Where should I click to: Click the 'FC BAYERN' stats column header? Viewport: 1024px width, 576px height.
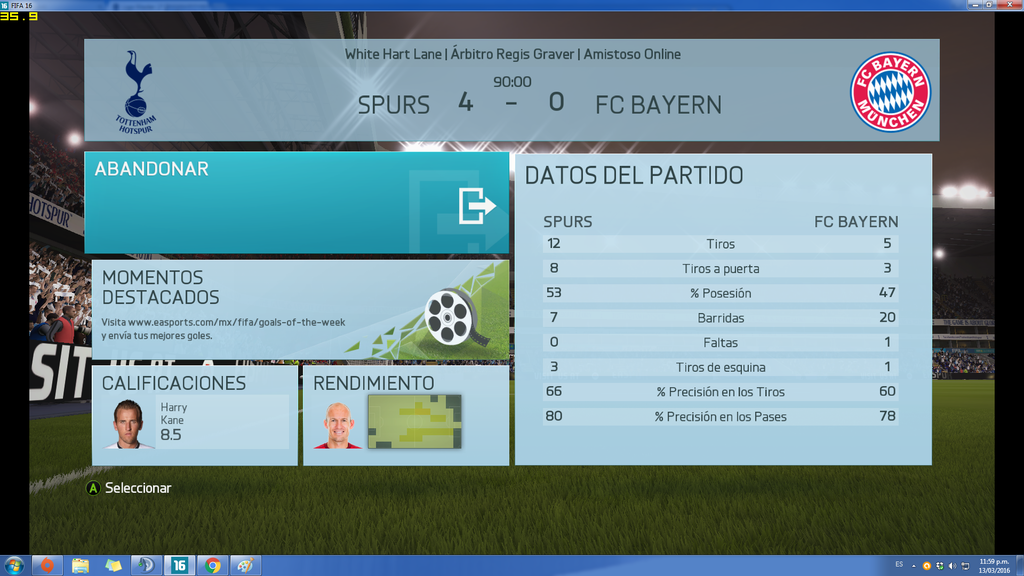click(856, 222)
